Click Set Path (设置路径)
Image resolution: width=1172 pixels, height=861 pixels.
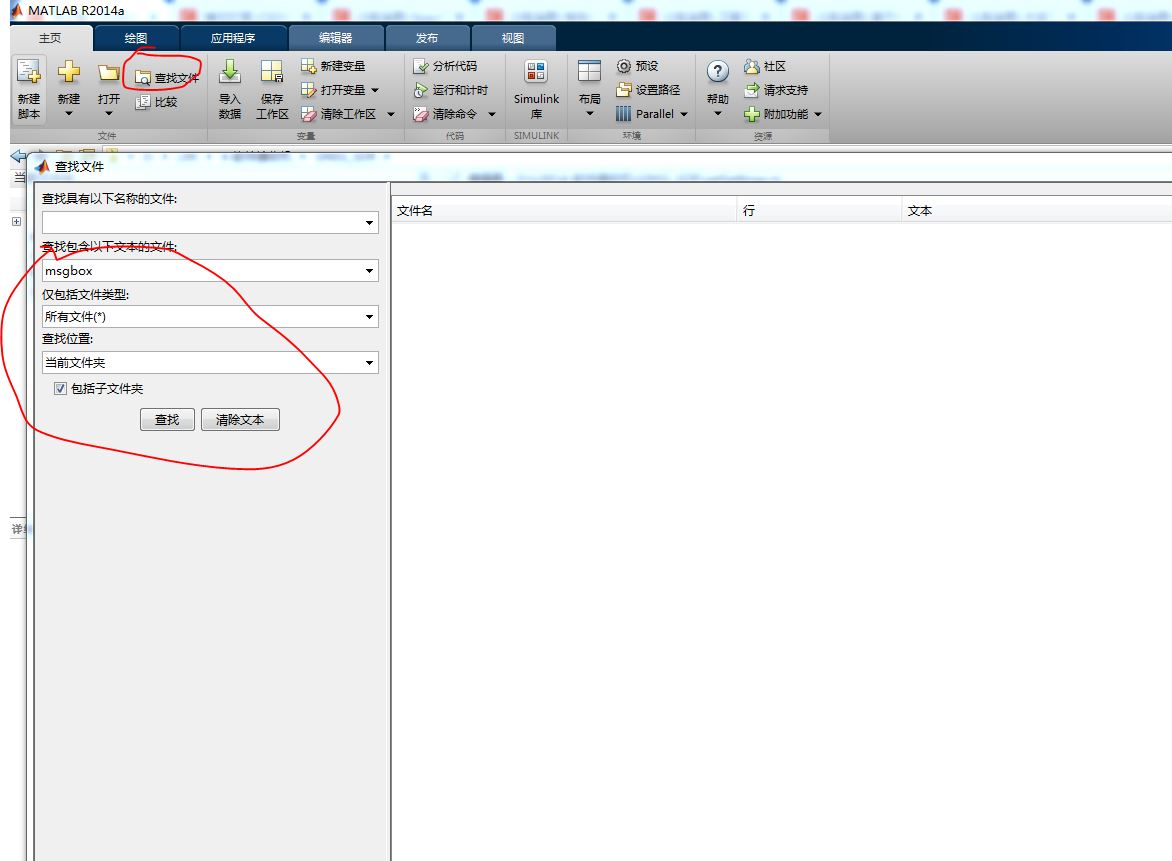pyautogui.click(x=648, y=90)
